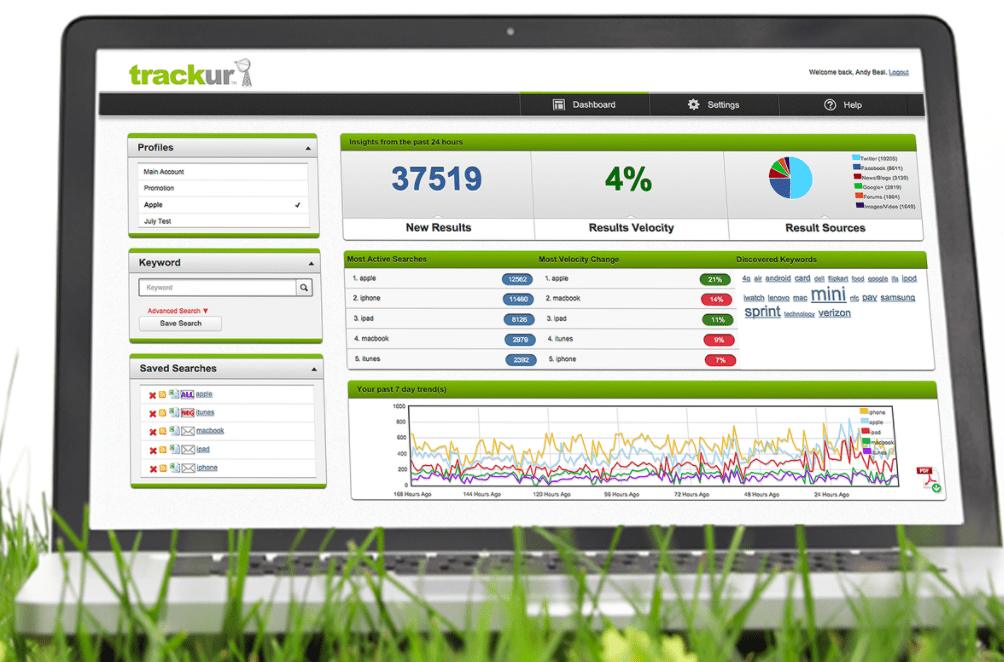
Task: Select the checked Apple profile
Action: point(223,205)
